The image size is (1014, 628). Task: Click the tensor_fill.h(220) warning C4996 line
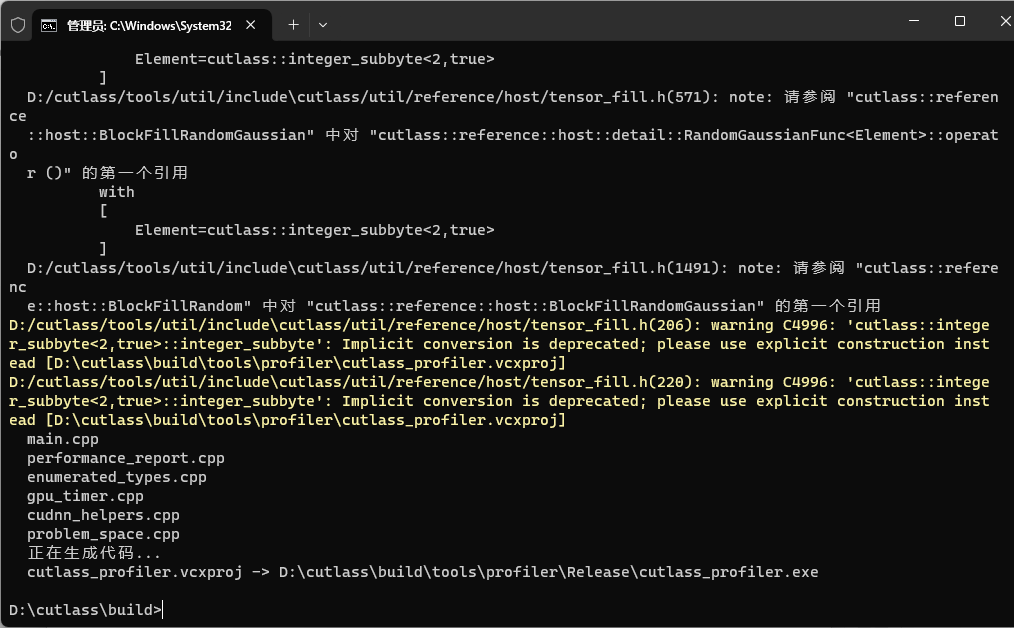tap(499, 382)
